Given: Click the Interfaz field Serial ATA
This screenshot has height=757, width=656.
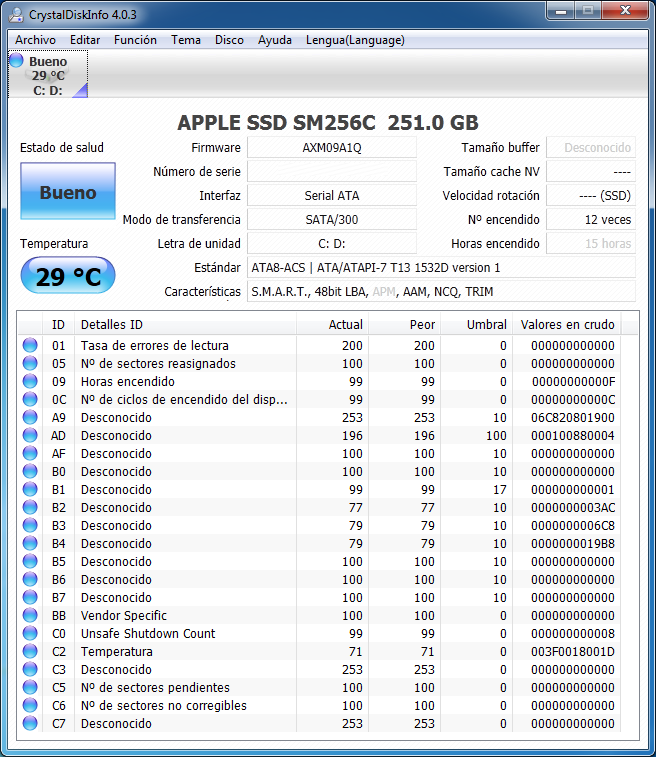Looking at the screenshot, I should (x=332, y=196).
